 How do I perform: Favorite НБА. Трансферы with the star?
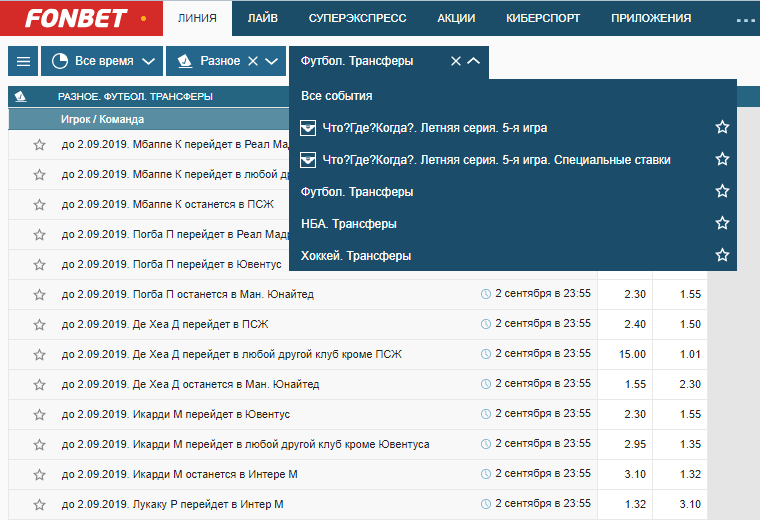pos(722,223)
